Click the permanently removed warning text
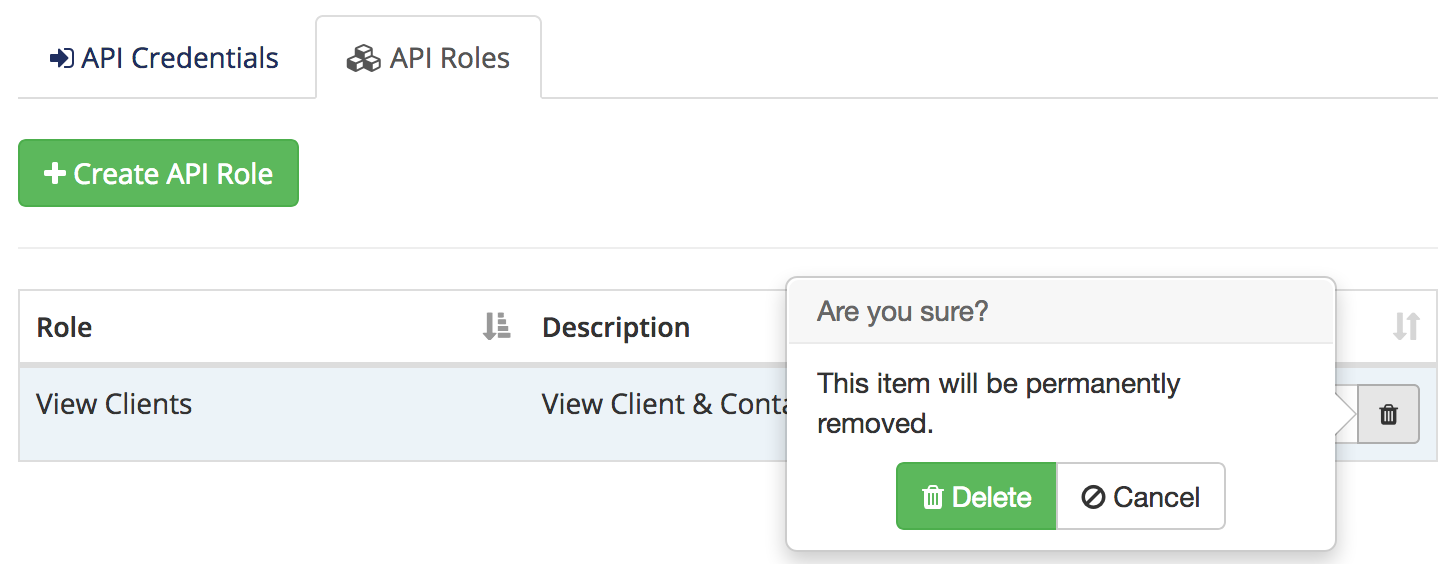 coord(999,403)
